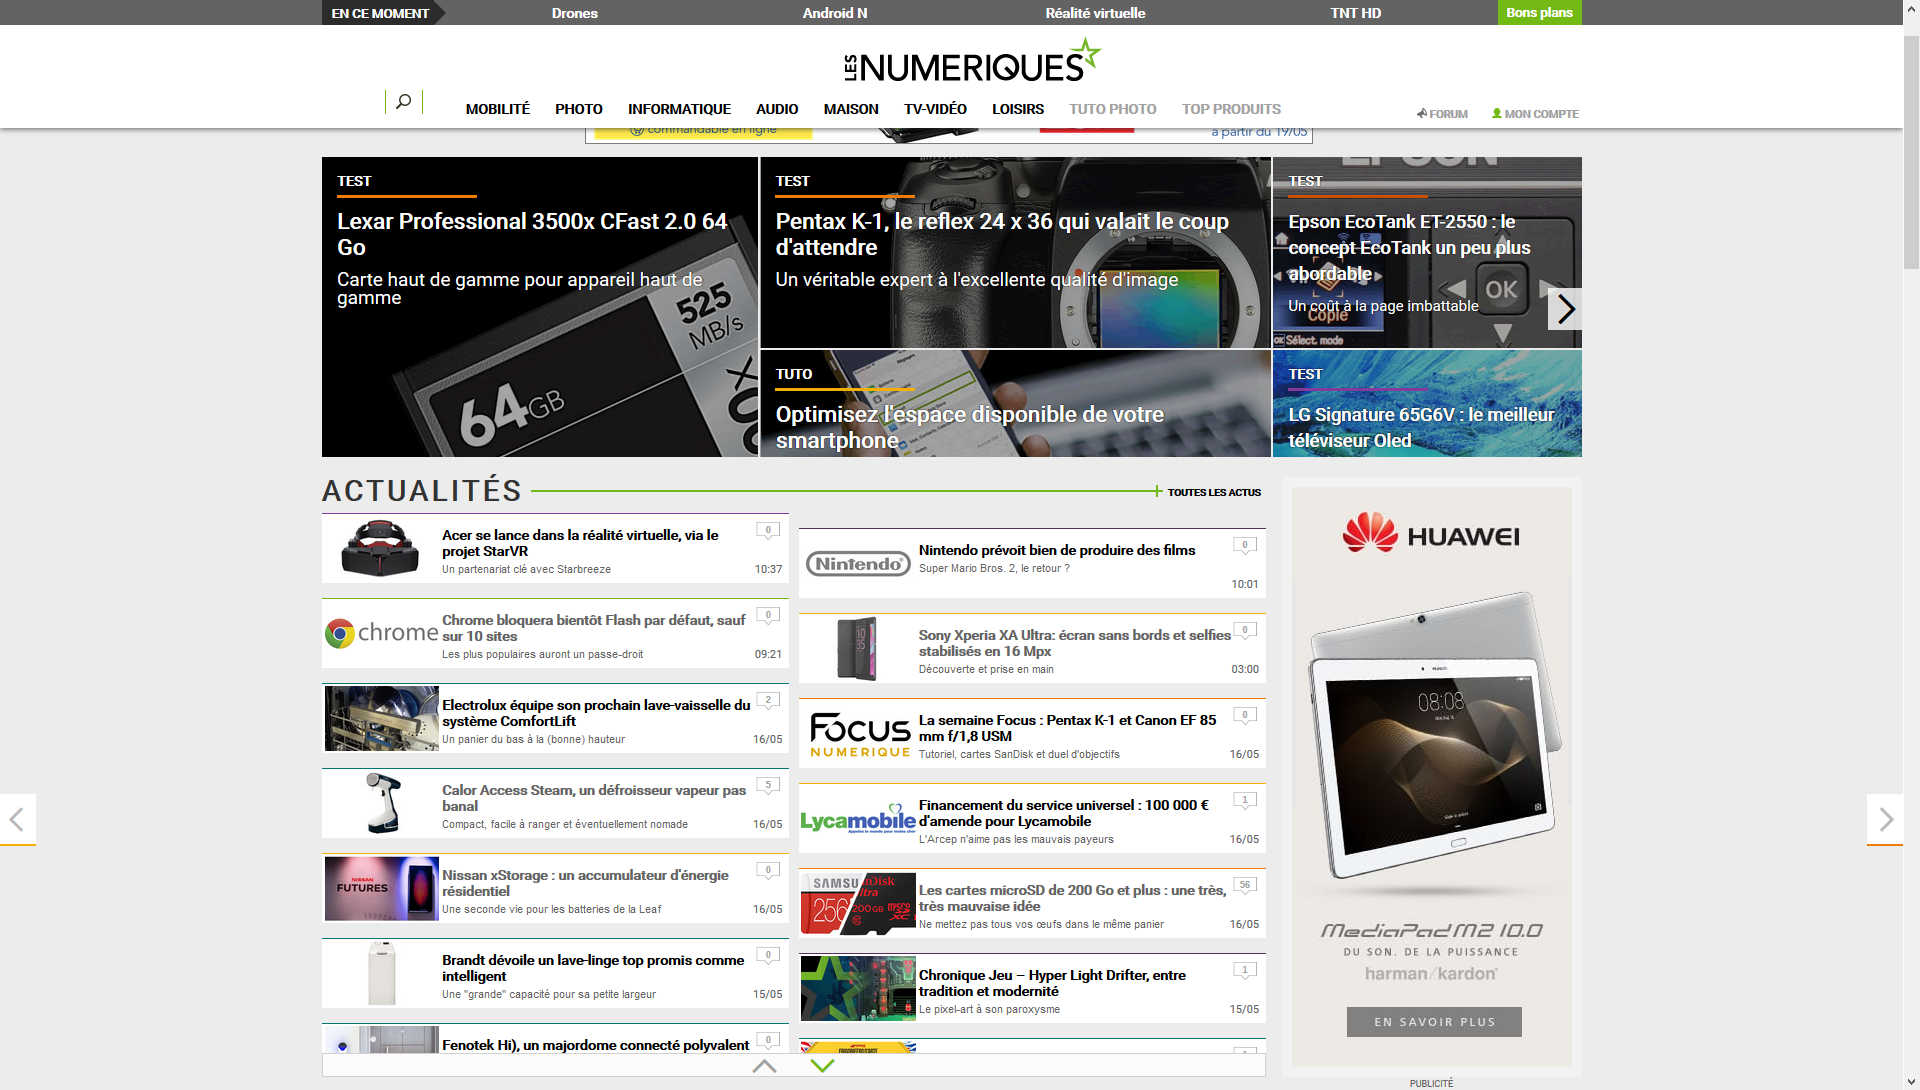Click the comment bubble on Electrolux article

768,701
